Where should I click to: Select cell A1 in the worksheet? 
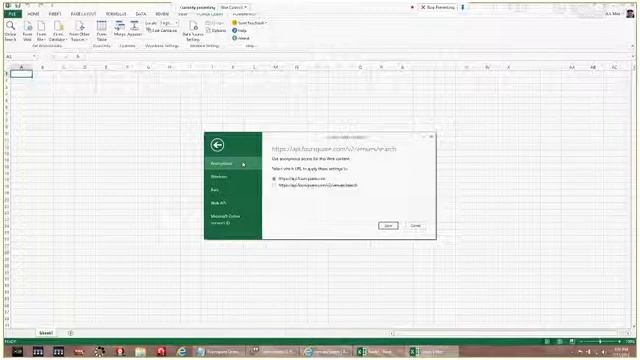click(21, 74)
